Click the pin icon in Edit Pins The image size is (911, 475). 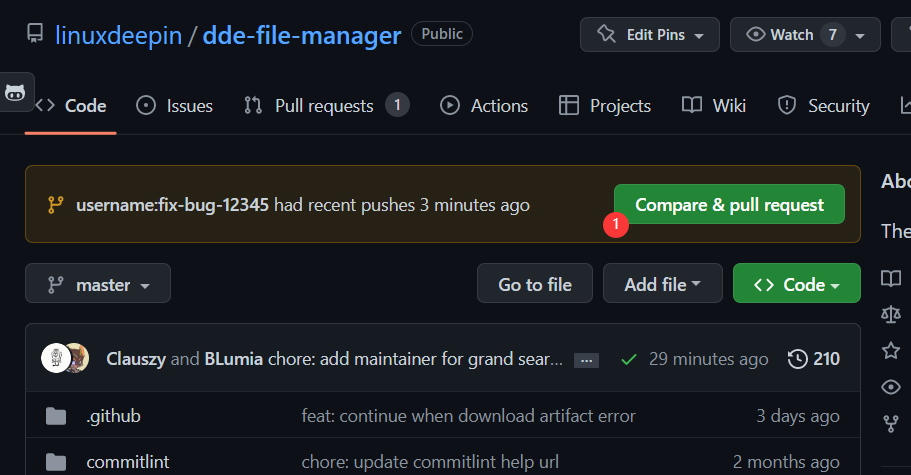(607, 34)
